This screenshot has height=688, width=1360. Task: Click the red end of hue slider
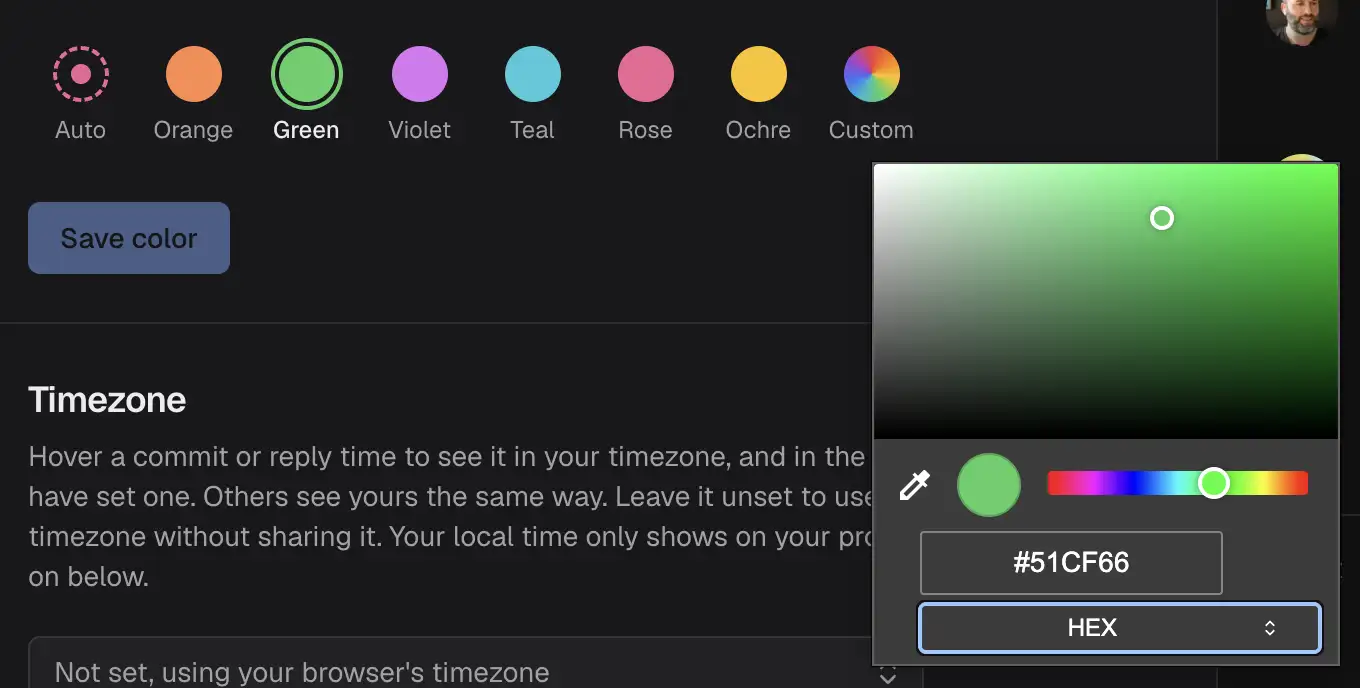click(x=1054, y=484)
